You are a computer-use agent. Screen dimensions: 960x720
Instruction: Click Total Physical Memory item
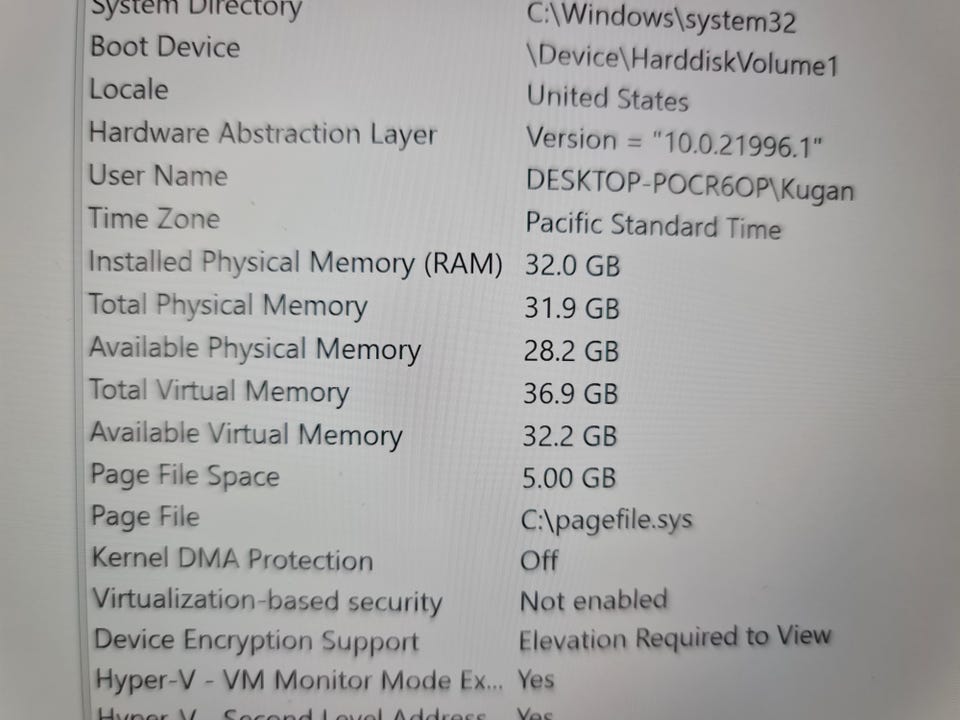pyautogui.click(x=228, y=306)
